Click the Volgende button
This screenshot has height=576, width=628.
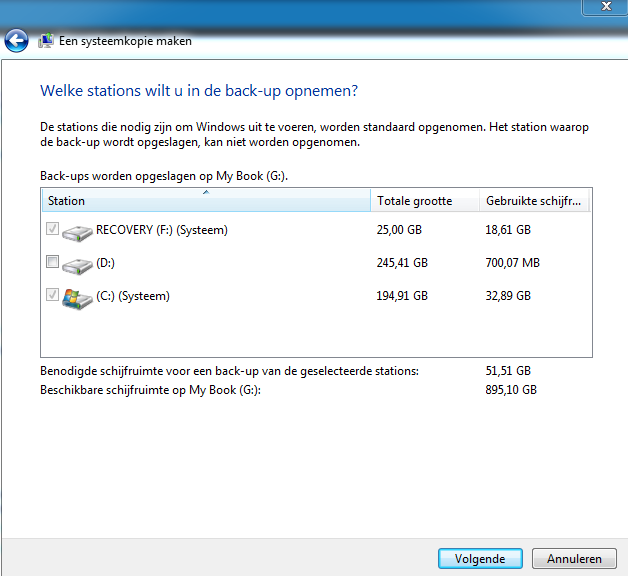pos(480,558)
